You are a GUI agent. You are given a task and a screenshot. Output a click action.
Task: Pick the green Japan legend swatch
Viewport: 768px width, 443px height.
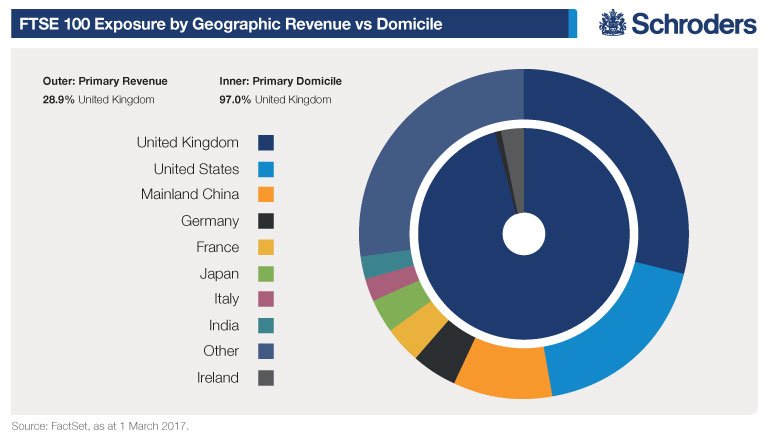click(x=265, y=273)
